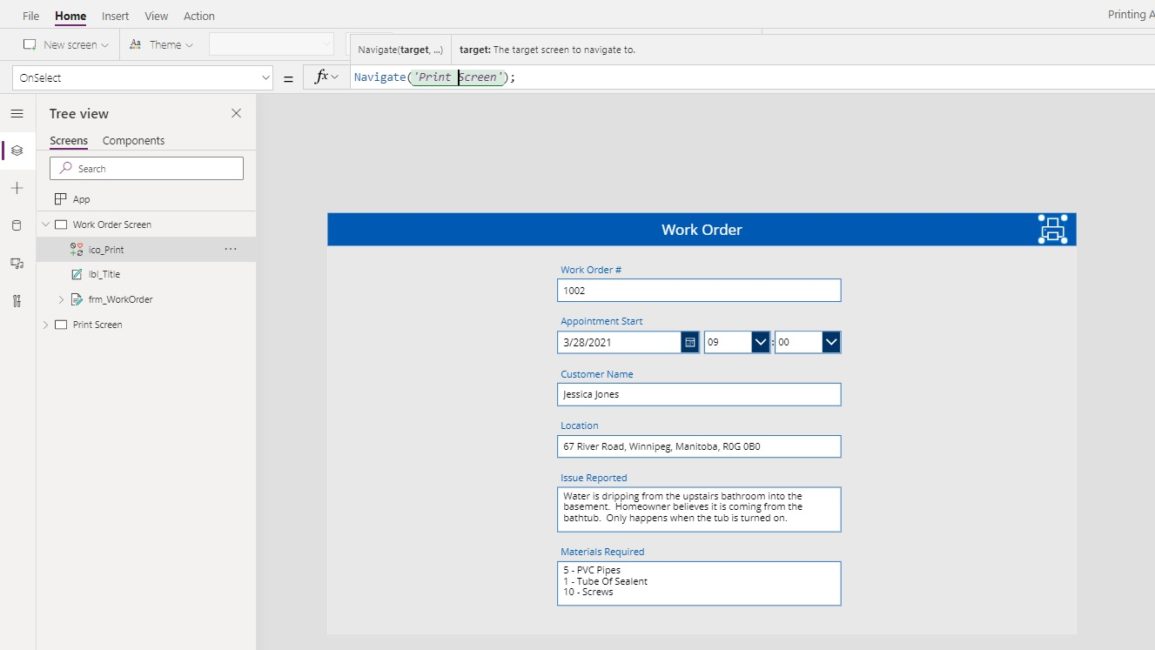
Task: Click the print icon in Work Order header
Action: tap(1052, 229)
